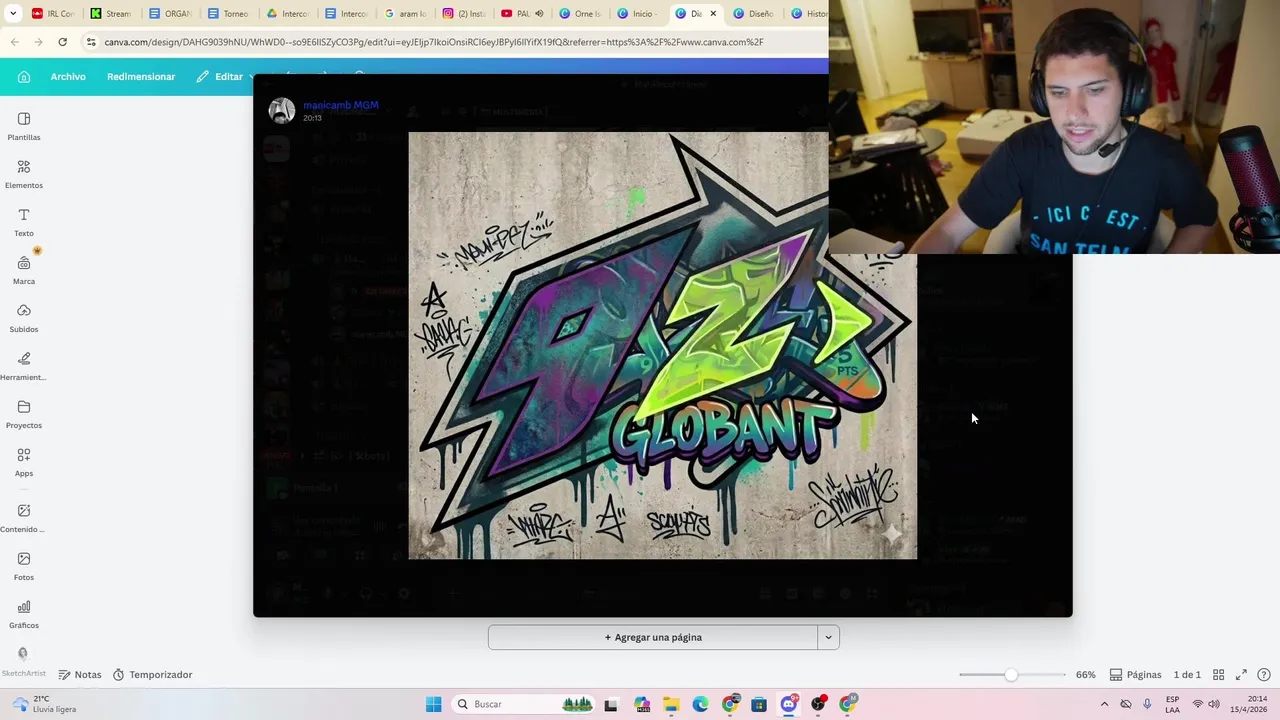Image resolution: width=1280 pixels, height=720 pixels.
Task: Open the Páginas view
Action: [1135, 675]
